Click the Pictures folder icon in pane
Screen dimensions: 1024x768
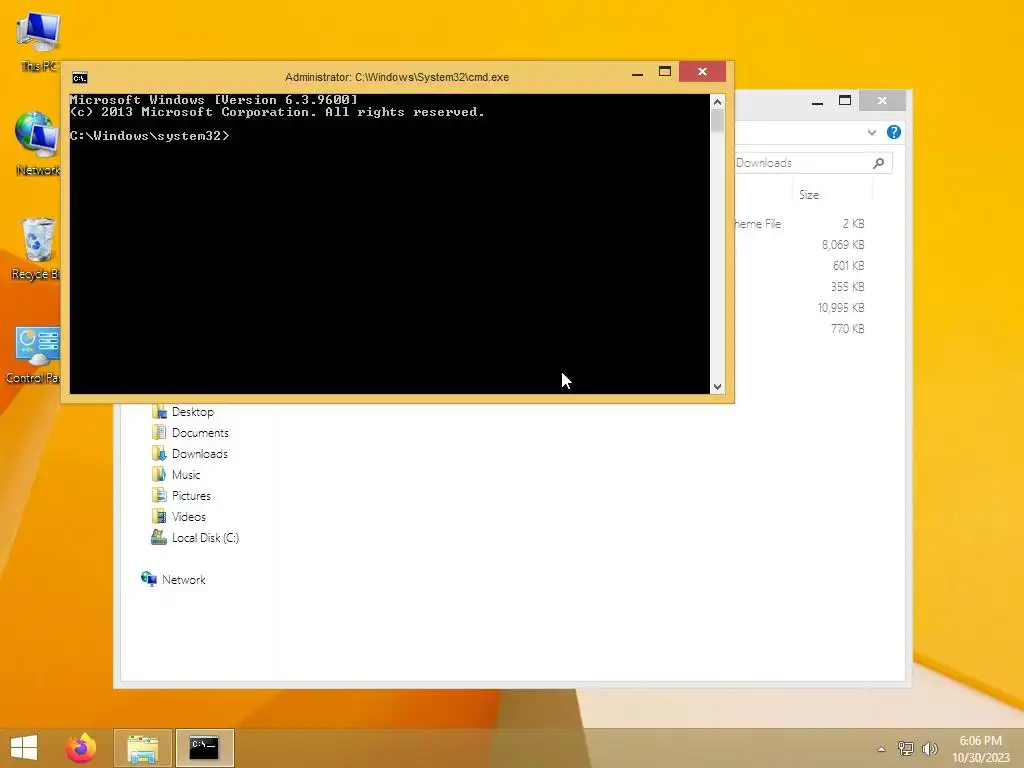(159, 495)
